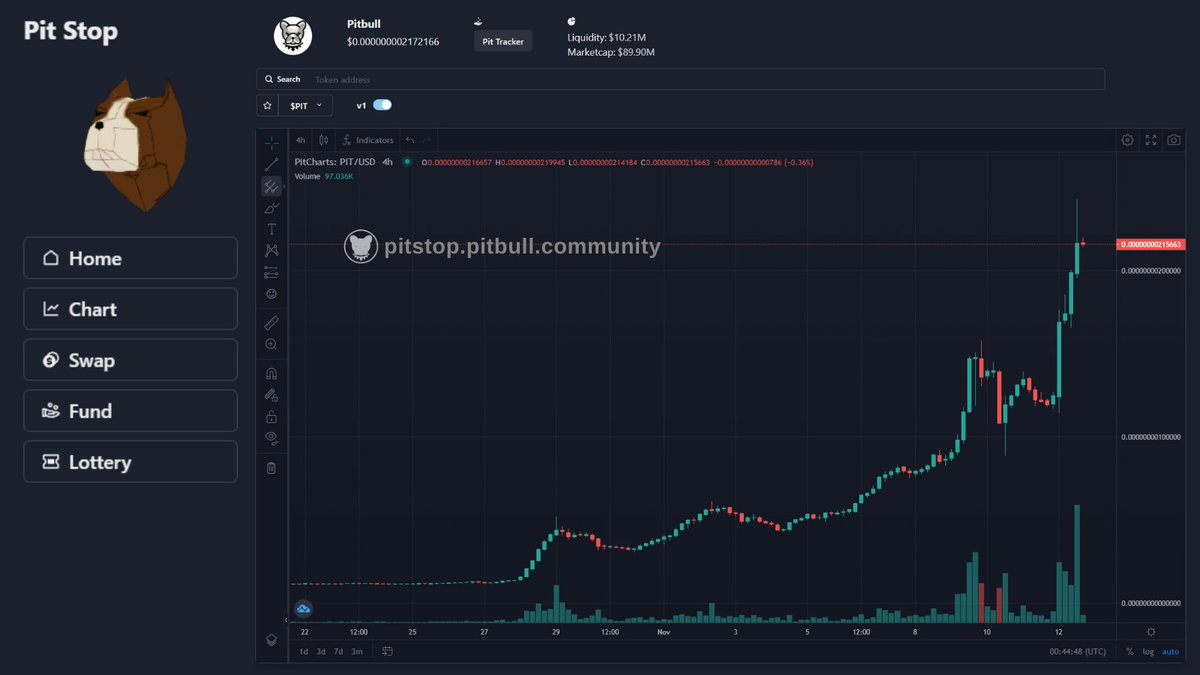Click the PitCharts: PIT/USD legend title
1200x675 pixels.
(335, 162)
